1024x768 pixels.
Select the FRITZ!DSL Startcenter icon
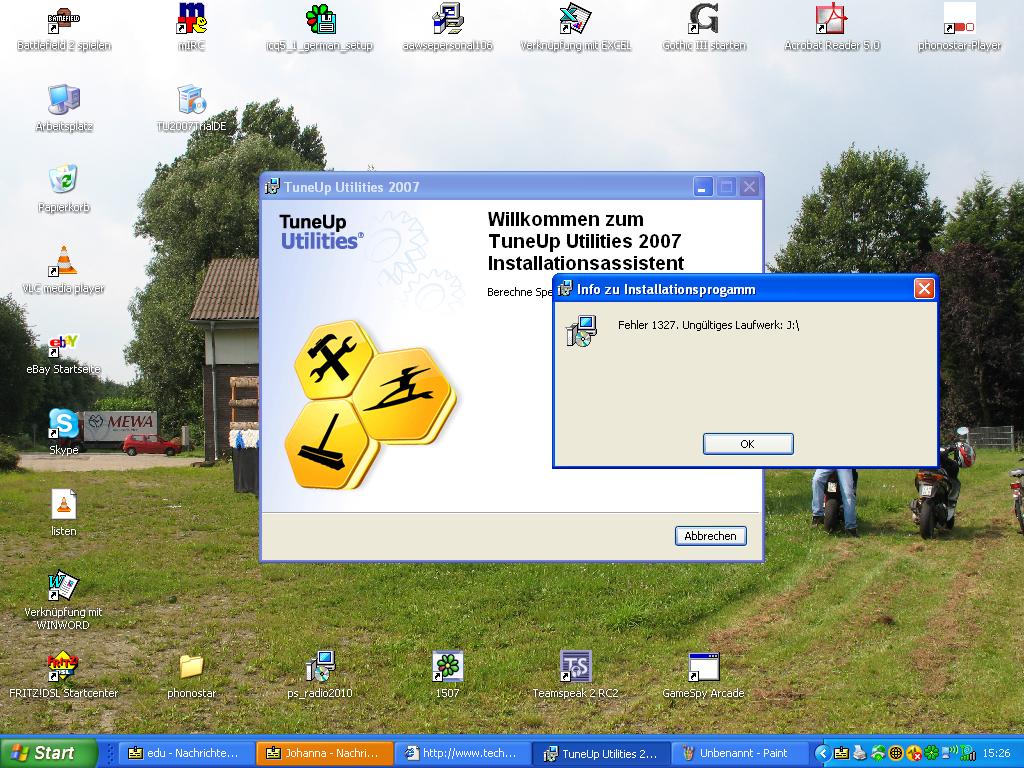pos(63,675)
